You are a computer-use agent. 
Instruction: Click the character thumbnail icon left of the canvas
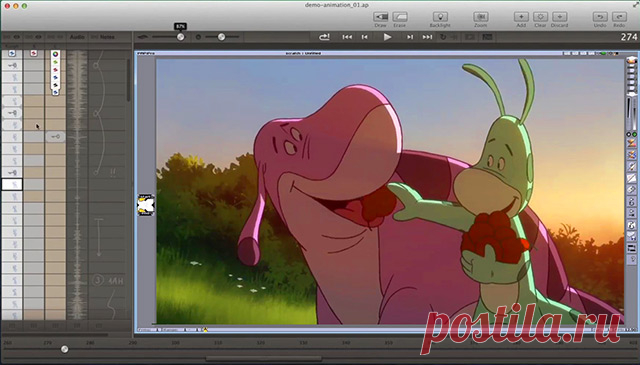(146, 205)
